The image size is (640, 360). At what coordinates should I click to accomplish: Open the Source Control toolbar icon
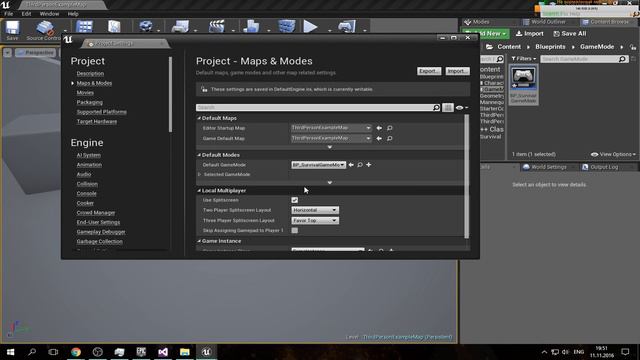click(x=44, y=28)
